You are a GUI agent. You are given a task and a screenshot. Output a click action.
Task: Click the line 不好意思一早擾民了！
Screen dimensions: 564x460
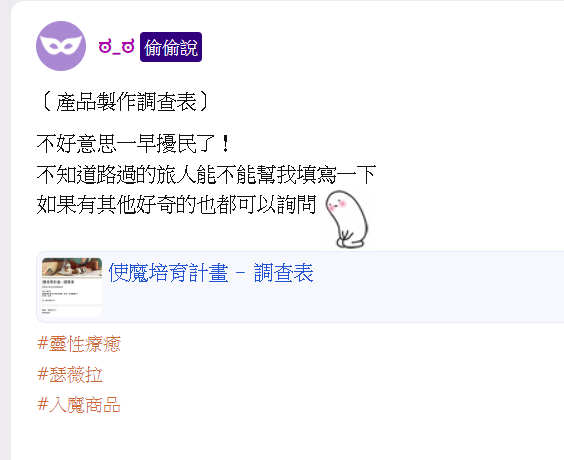(134, 144)
